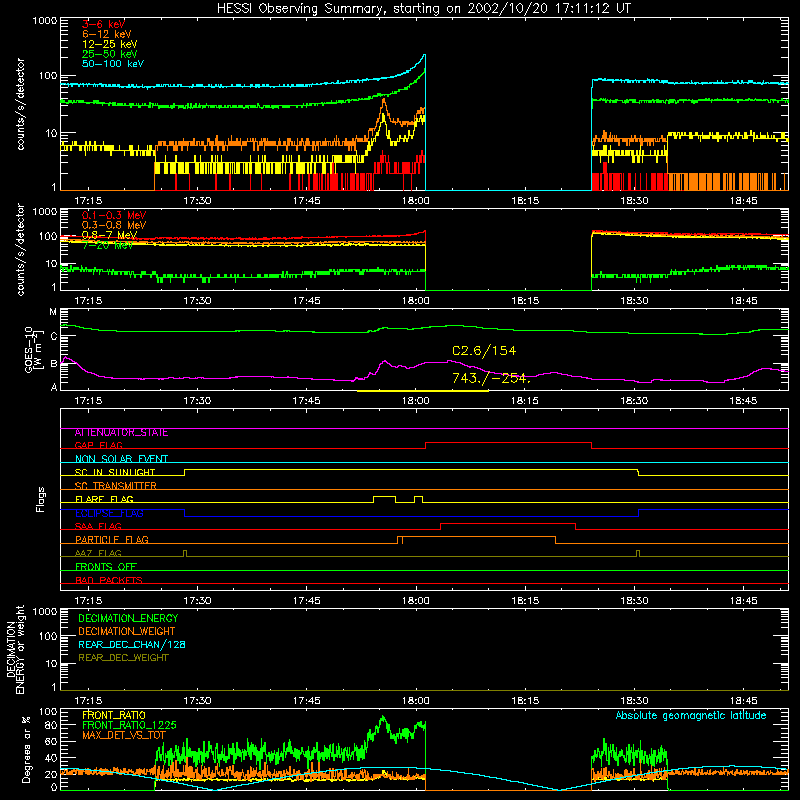Click the FRONT_RATIO_1225 legend entry
The image size is (800, 800).
(x=129, y=725)
